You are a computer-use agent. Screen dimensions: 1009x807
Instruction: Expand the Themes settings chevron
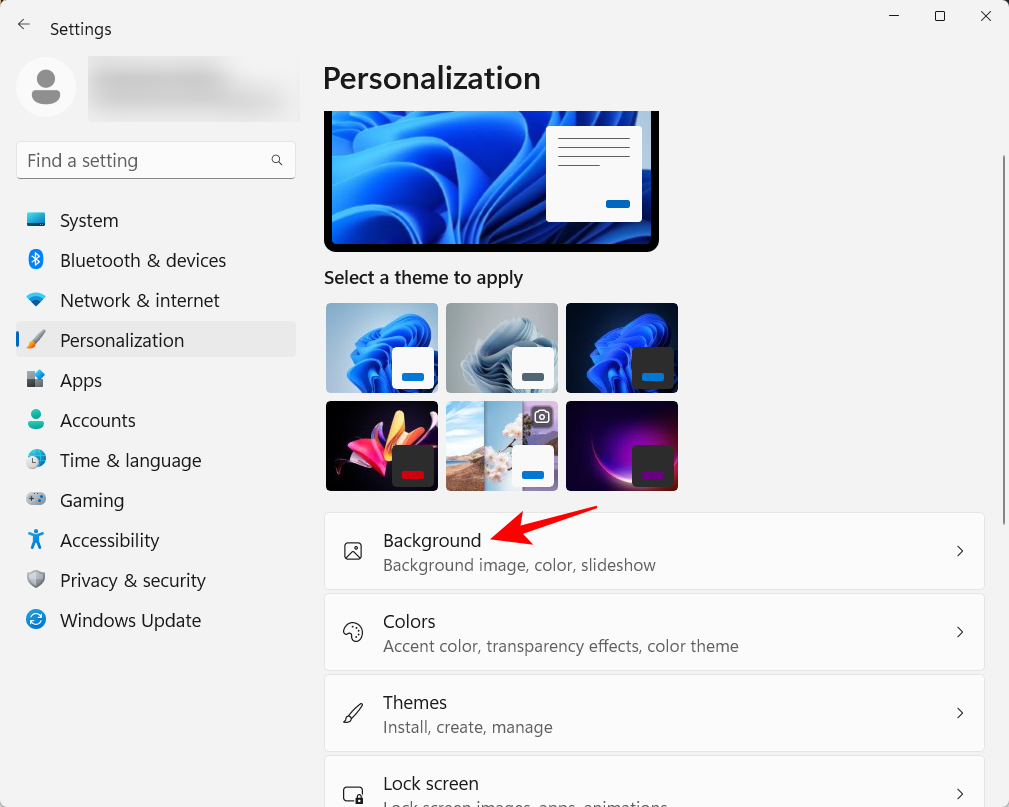click(959, 713)
